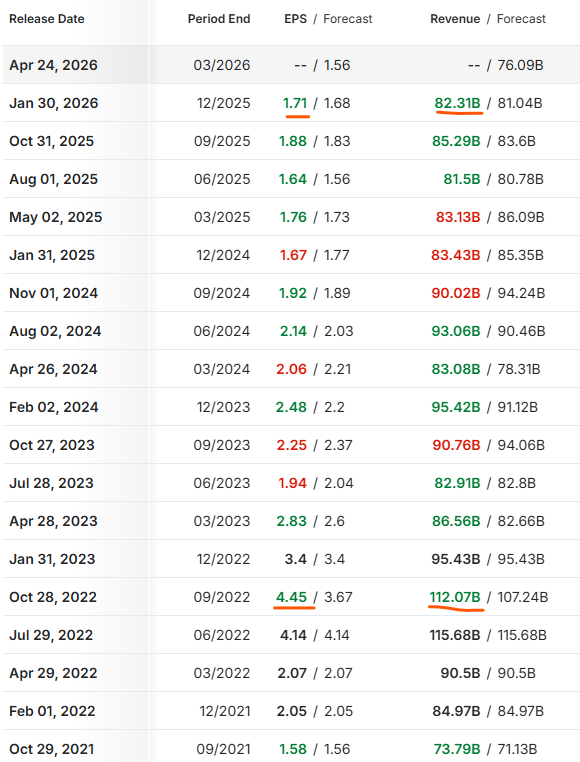Click revenue value 112.07B
This screenshot has height=762, width=580.
click(x=455, y=597)
